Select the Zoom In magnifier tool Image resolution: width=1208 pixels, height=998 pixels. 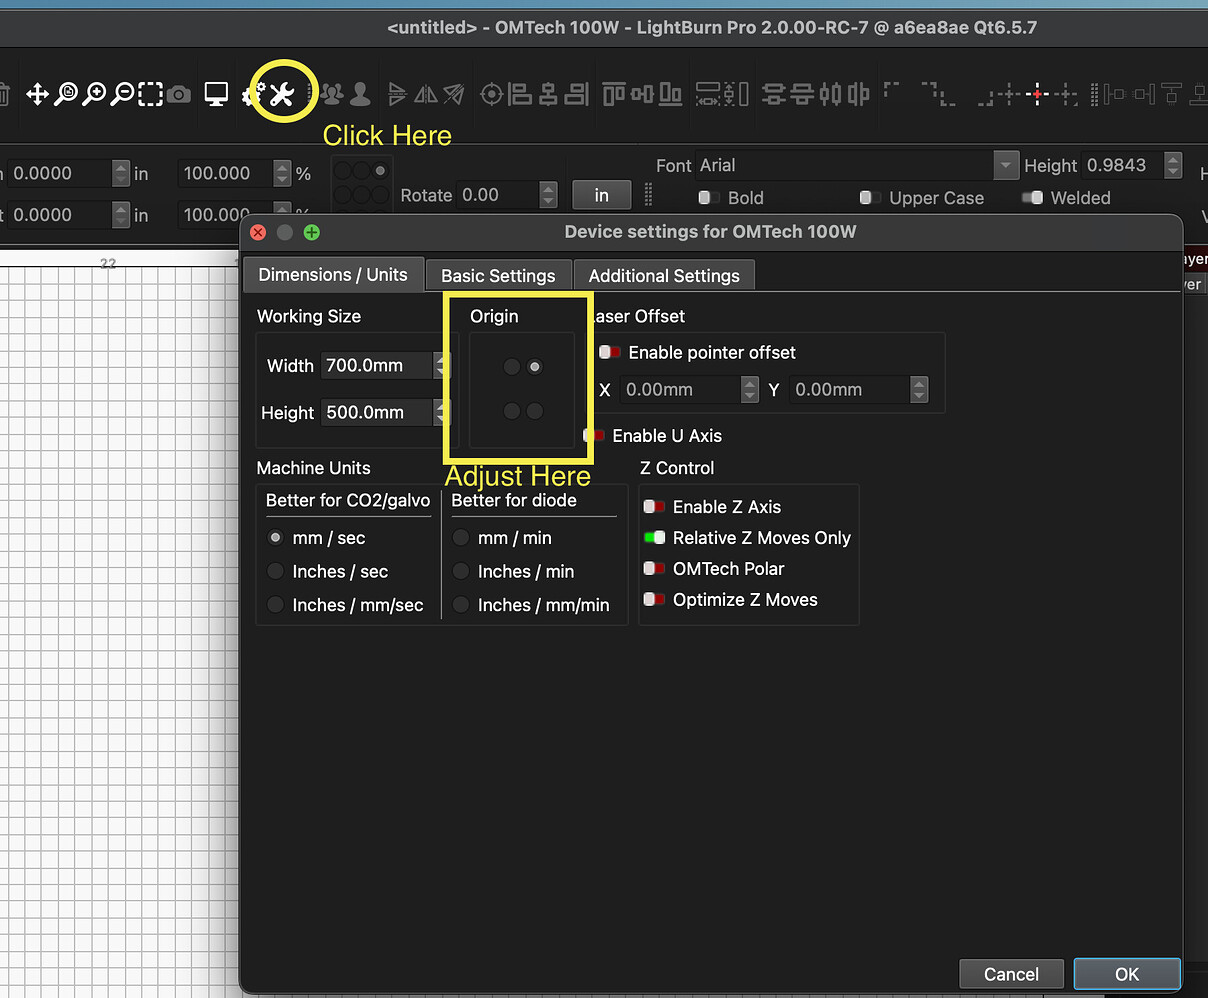pyautogui.click(x=95, y=93)
